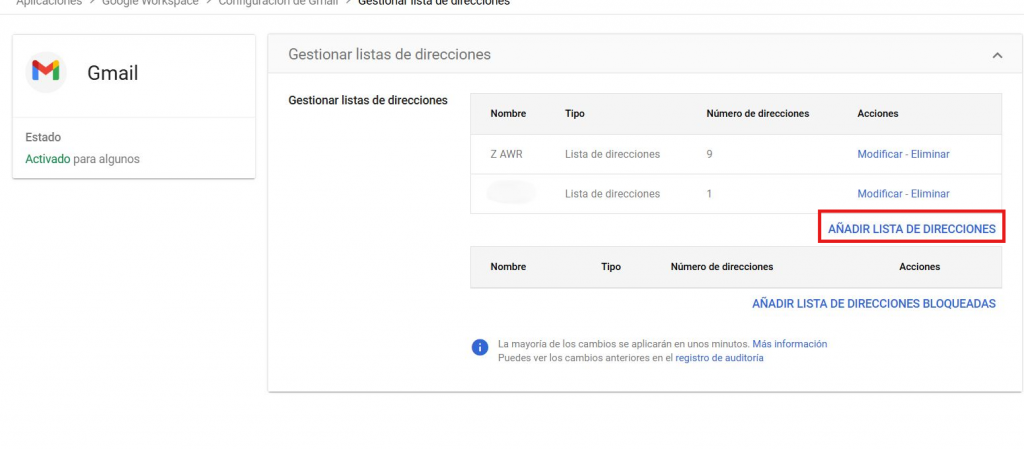Viewport: 1024px width, 449px height.
Task: Click the Gmail envelope logo icon
Action: (x=46, y=72)
